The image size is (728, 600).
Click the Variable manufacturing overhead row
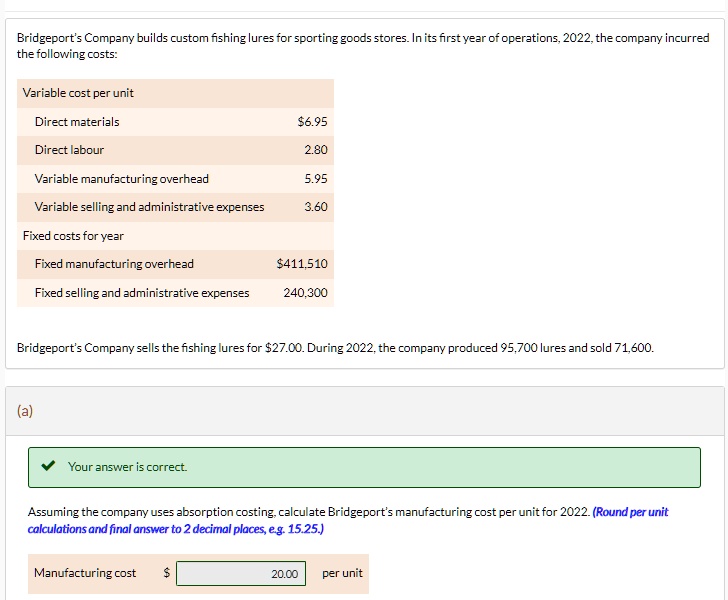point(176,179)
